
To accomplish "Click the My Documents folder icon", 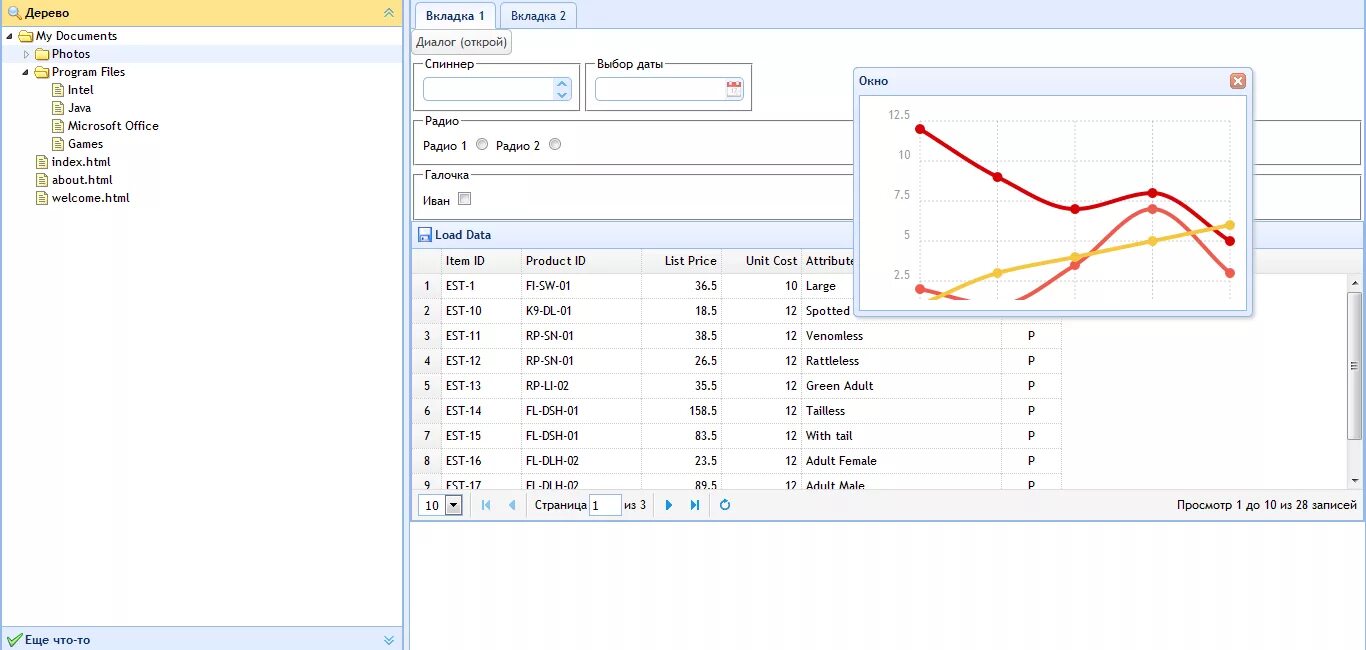I will [26, 36].
